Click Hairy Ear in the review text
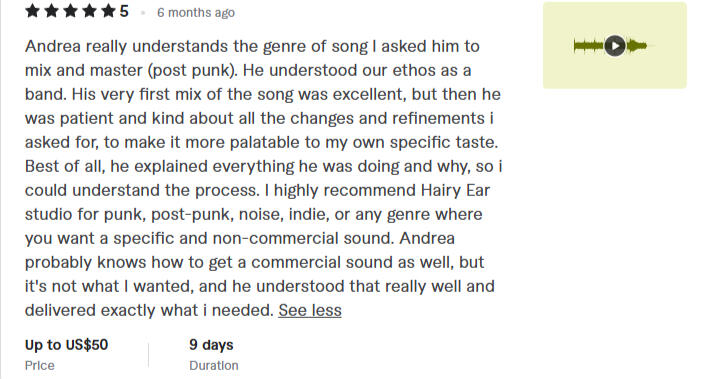Image resolution: width=709 pixels, height=379 pixels. pos(455,190)
